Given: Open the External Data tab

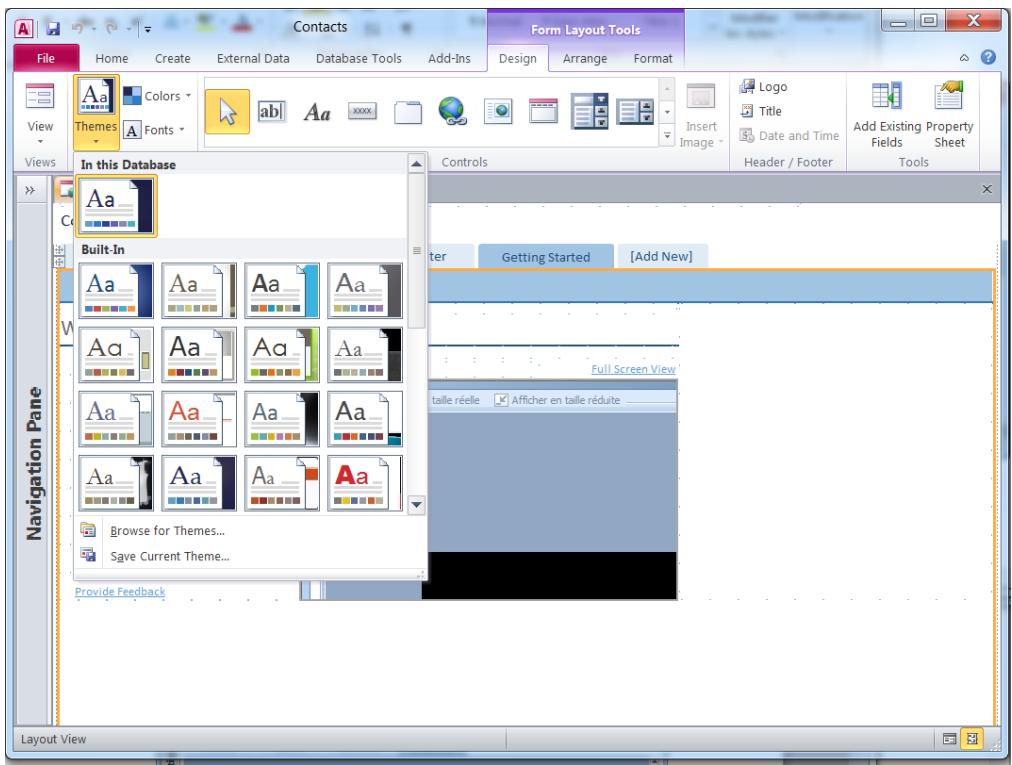Looking at the screenshot, I should 253,58.
